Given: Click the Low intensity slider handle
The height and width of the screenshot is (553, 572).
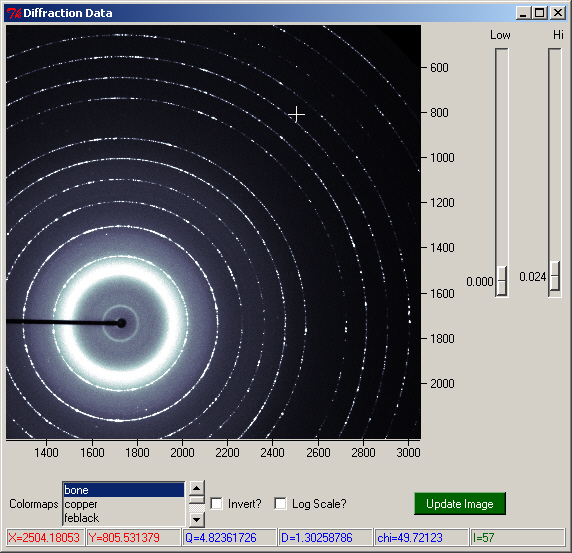Looking at the screenshot, I should (x=502, y=281).
